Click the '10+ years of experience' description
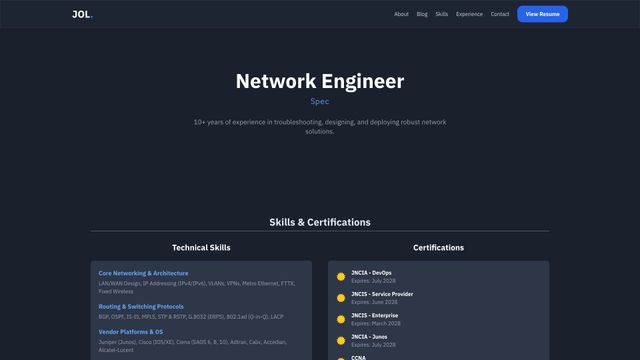This screenshot has height=360, width=640. pos(320,127)
